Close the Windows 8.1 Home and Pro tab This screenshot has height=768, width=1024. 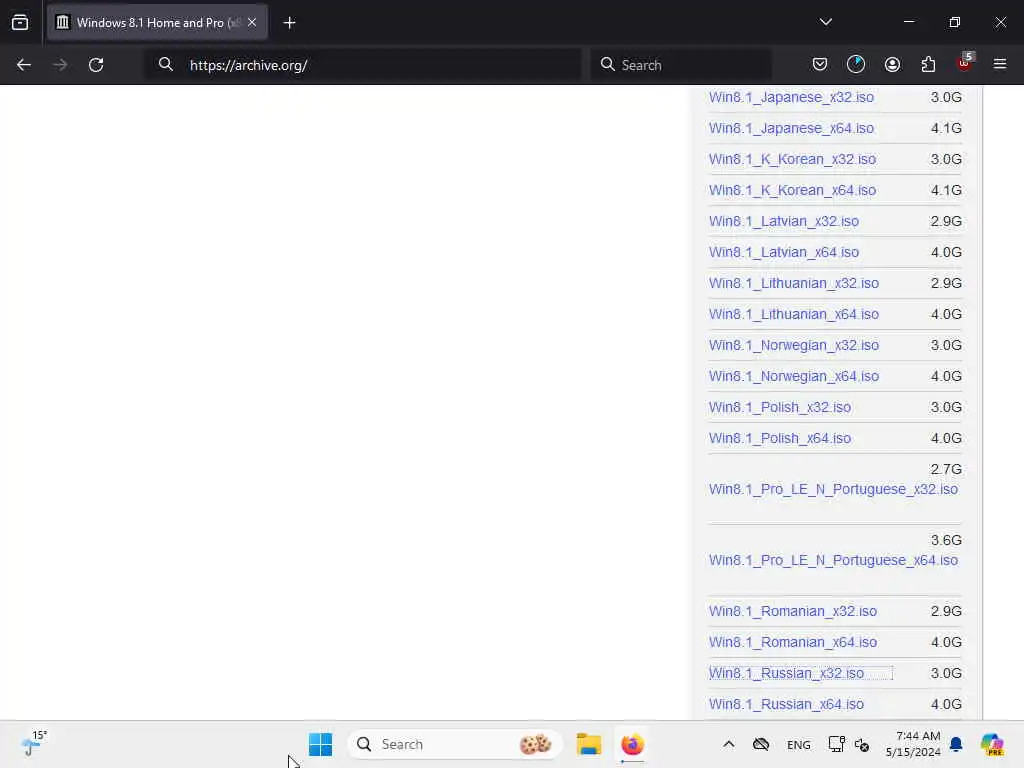coord(252,23)
